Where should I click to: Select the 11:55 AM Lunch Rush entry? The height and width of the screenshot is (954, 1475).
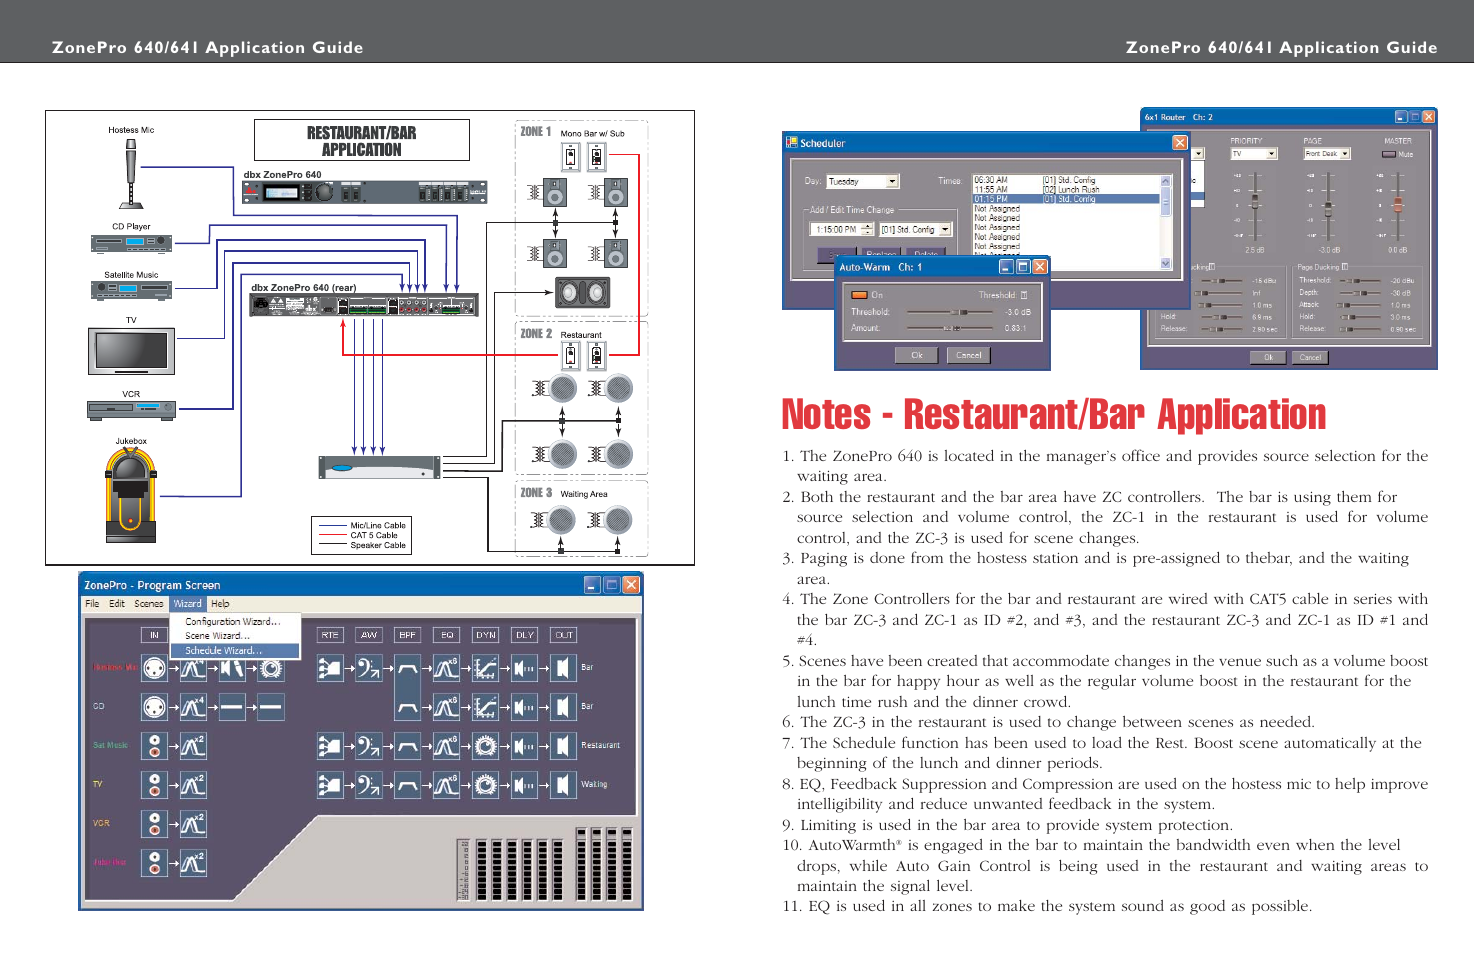pyautogui.click(x=1066, y=190)
